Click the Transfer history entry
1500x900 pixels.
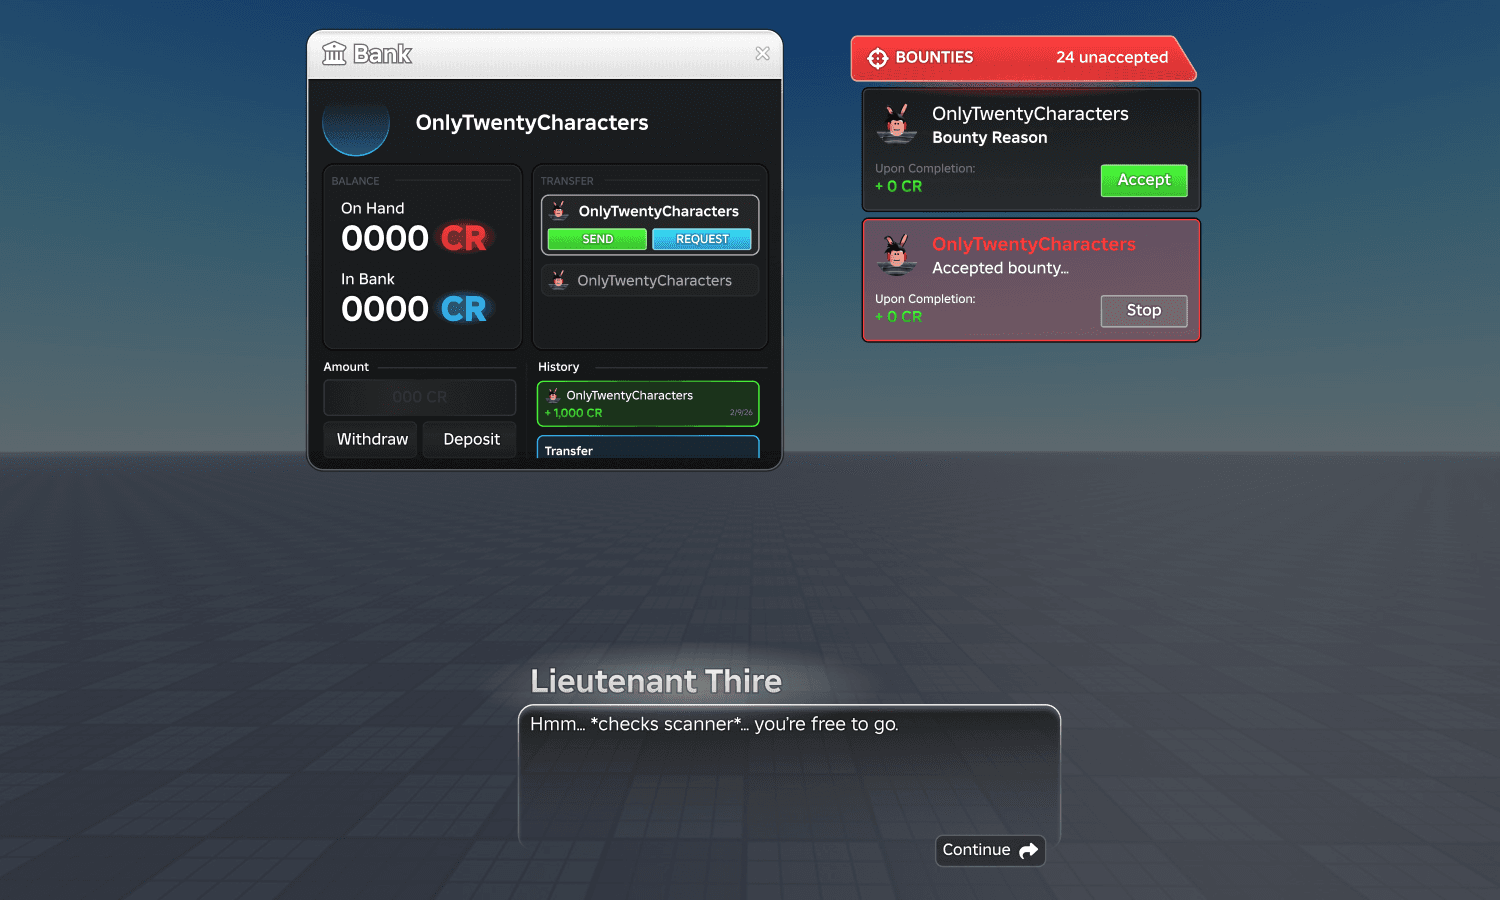pyautogui.click(x=648, y=447)
